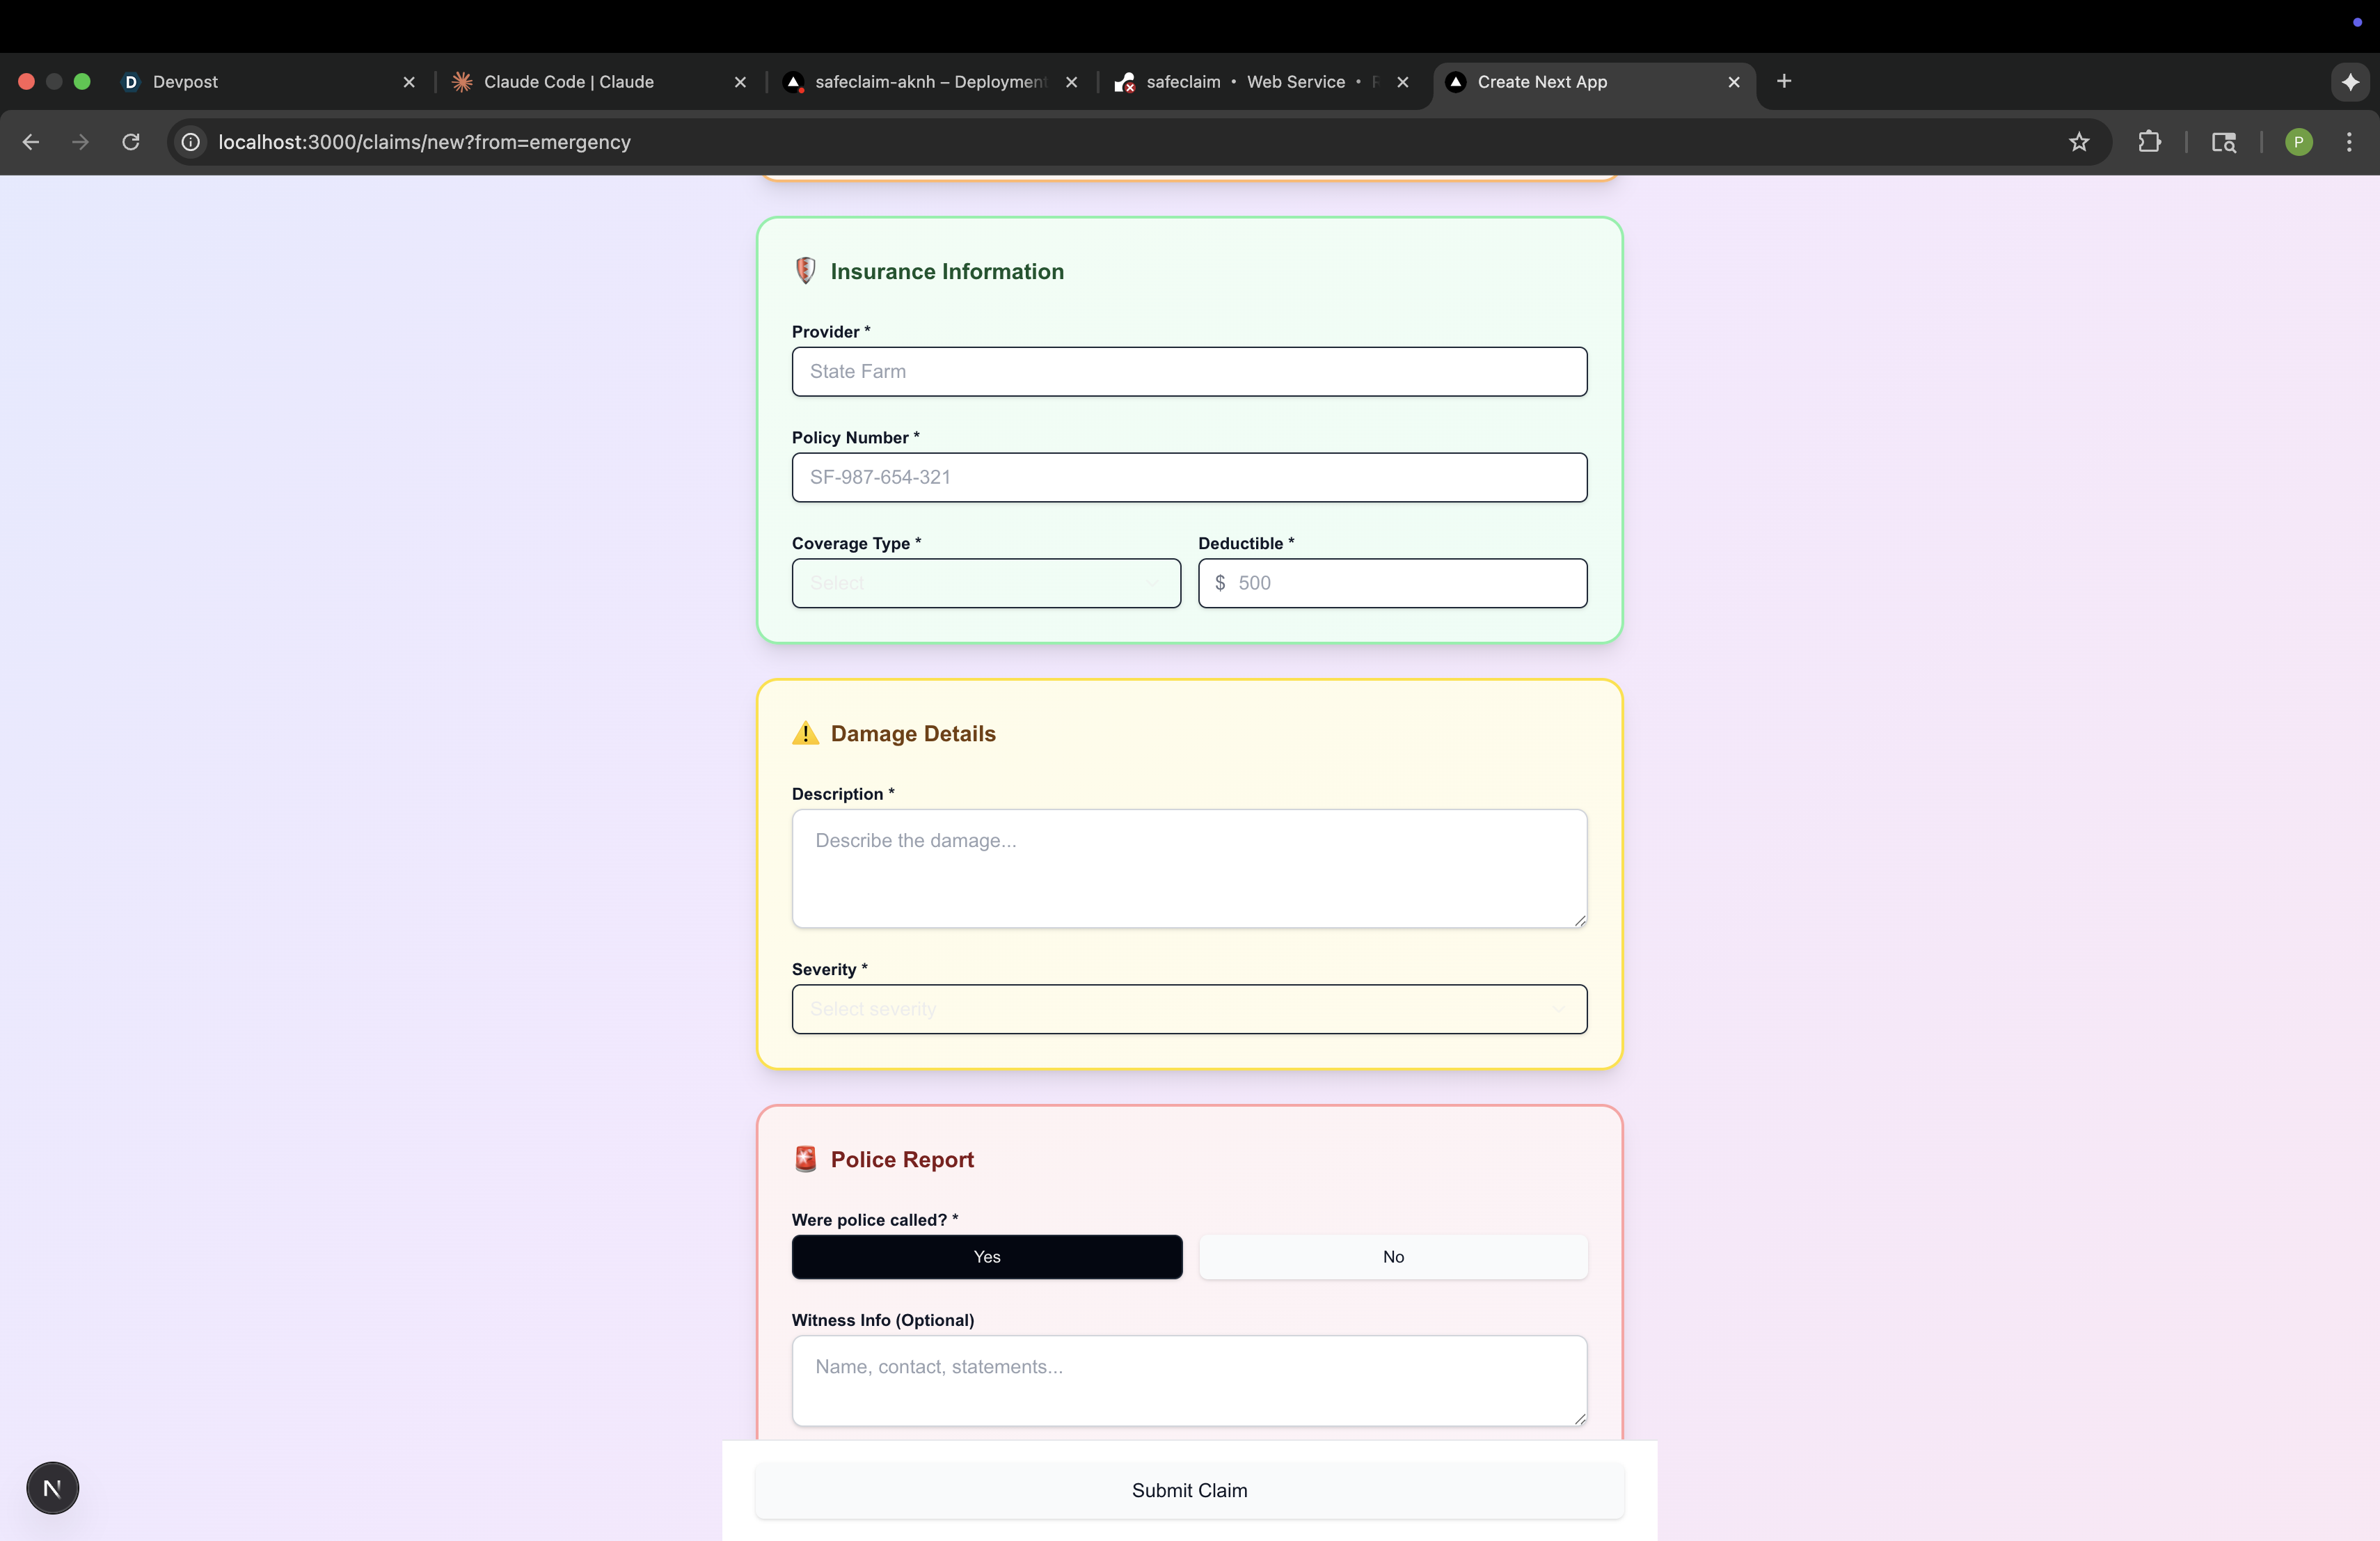Bookmark this page with star icon

2079,142
